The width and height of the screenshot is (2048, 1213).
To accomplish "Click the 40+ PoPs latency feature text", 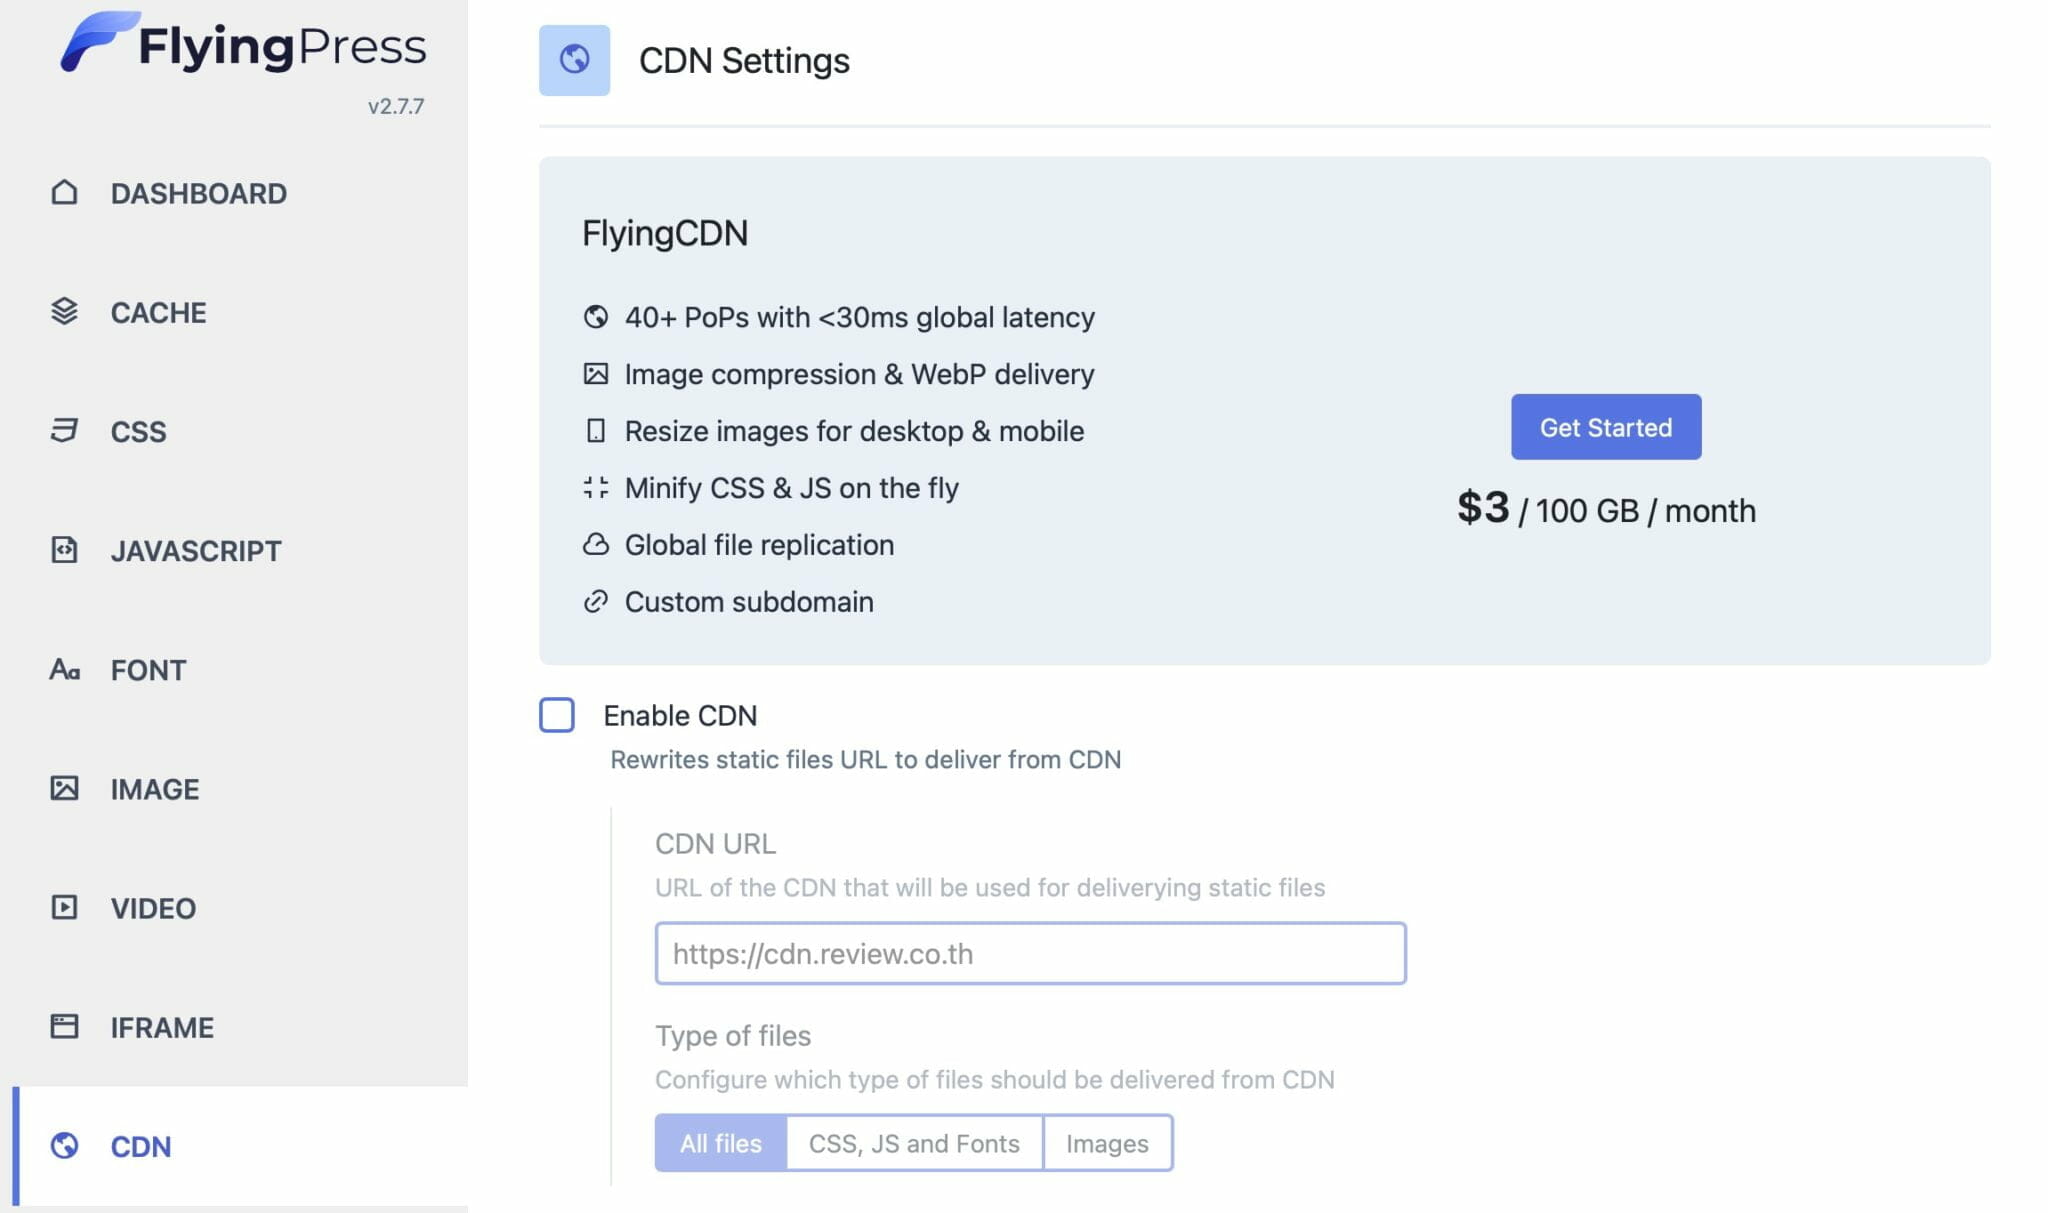I will (x=860, y=317).
